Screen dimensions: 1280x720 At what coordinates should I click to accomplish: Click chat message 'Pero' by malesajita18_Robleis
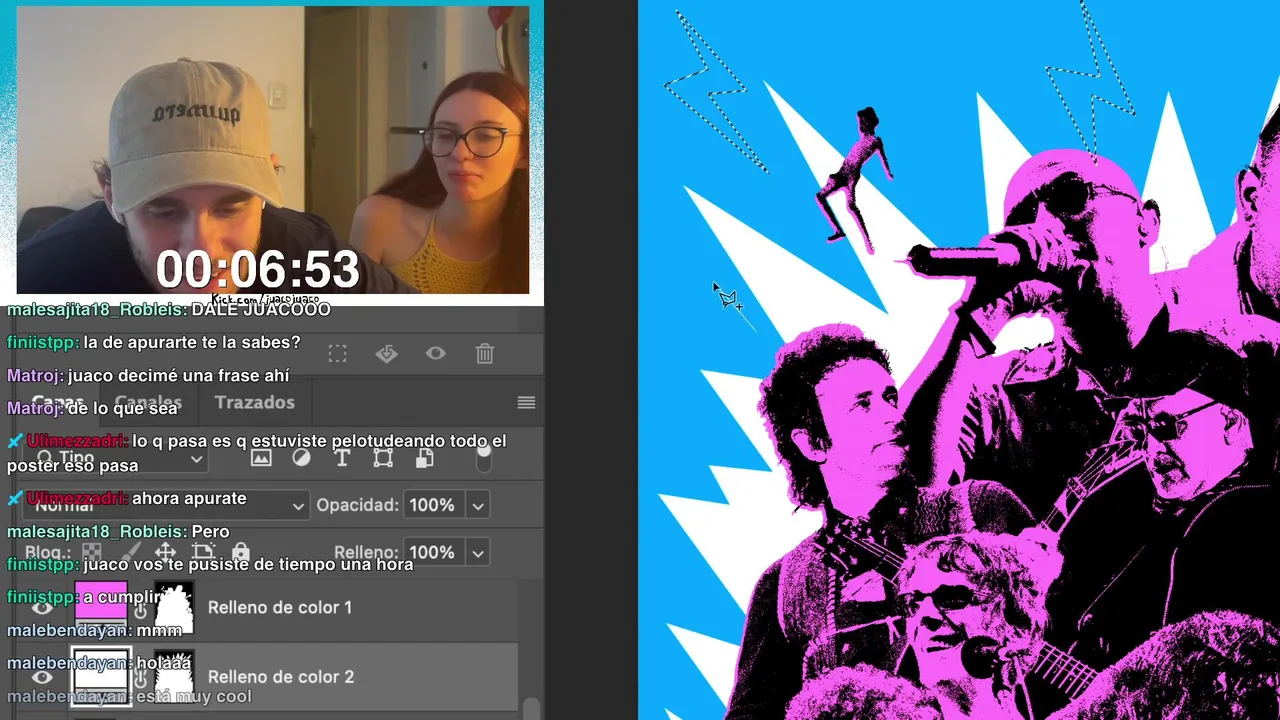[210, 531]
